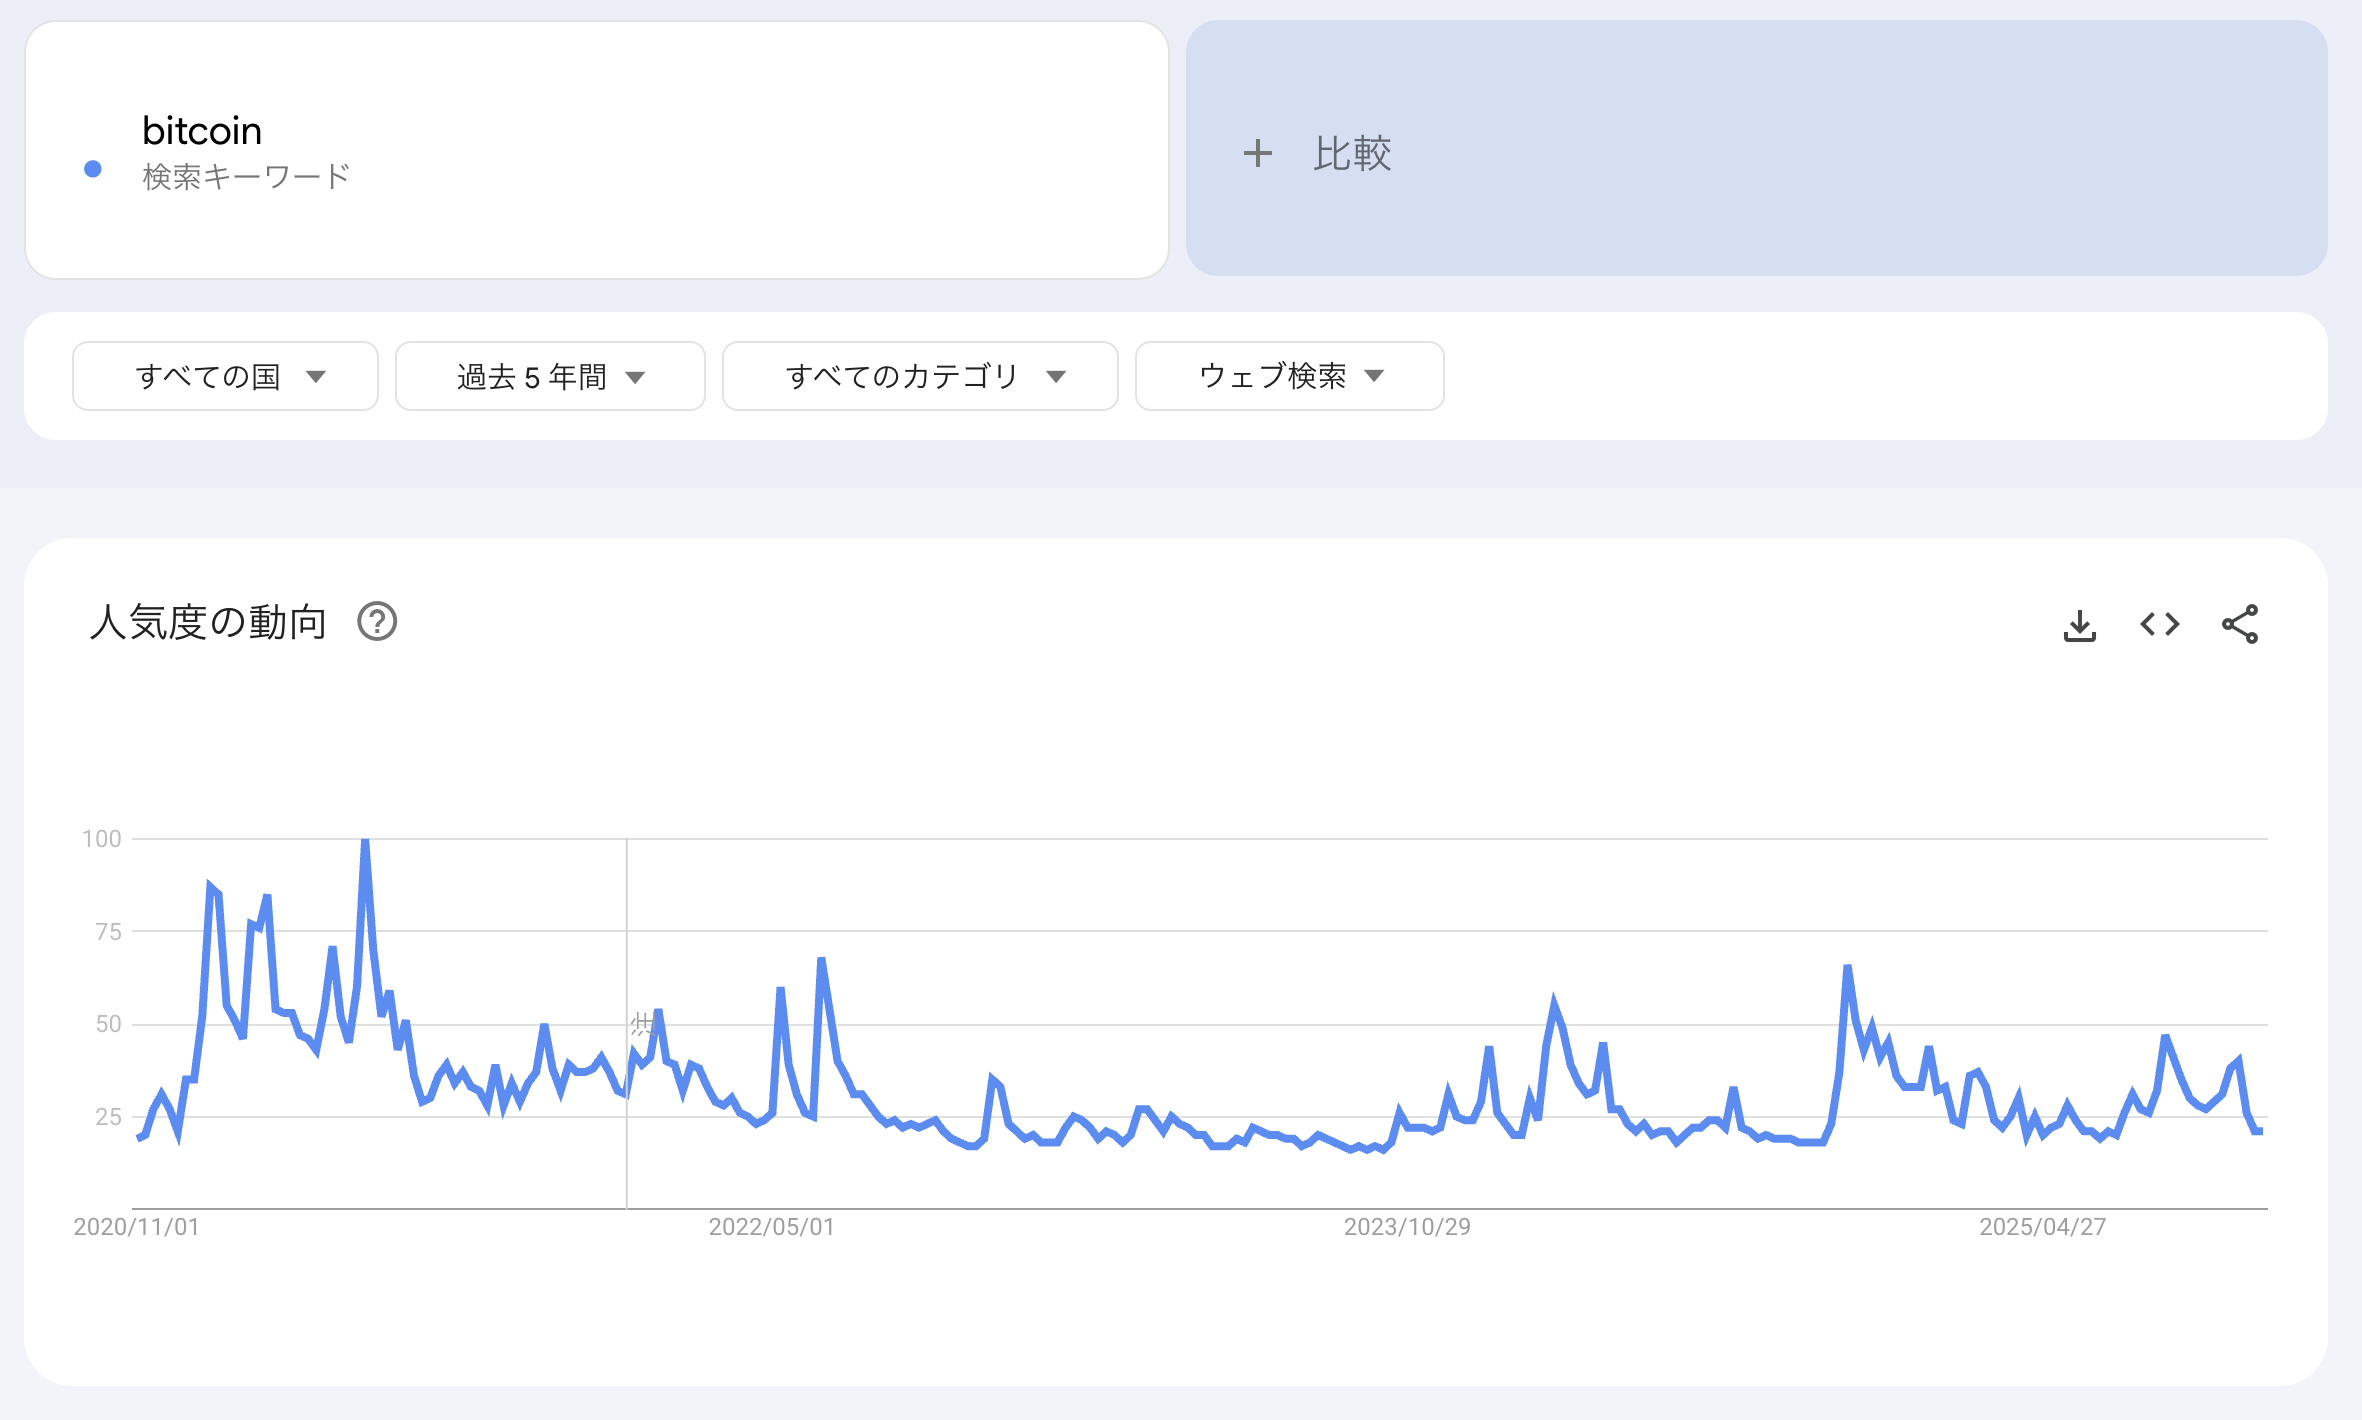The image size is (2362, 1420).
Task: Open the ウェブ検索 search type dropdown
Action: (1289, 376)
